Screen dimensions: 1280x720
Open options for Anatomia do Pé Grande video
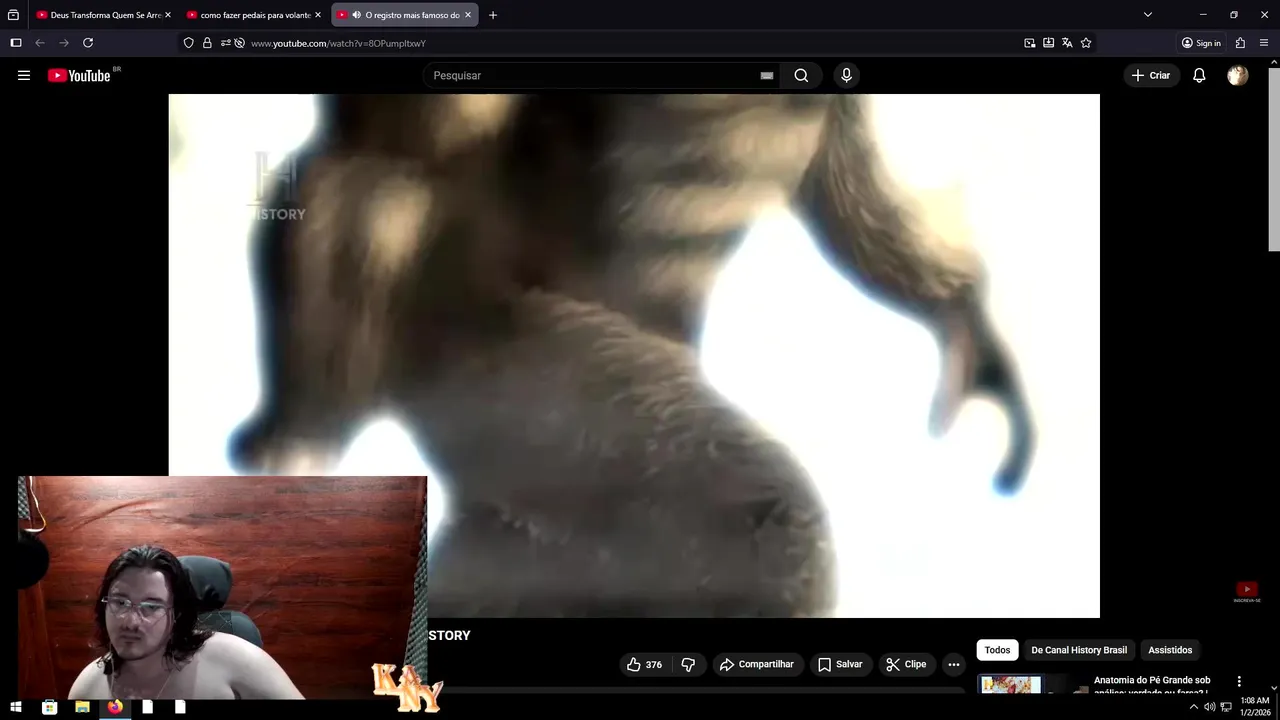pyautogui.click(x=1239, y=681)
